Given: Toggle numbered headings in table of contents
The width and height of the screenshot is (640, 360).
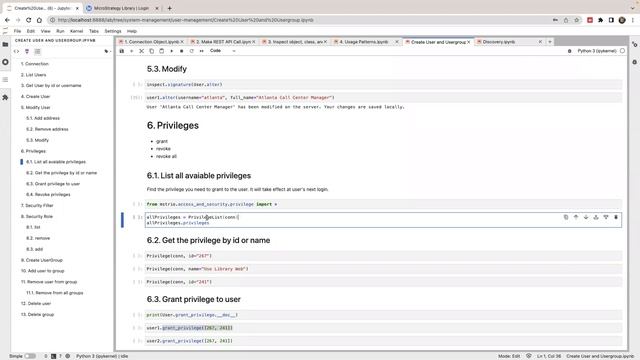Looking at the screenshot, I should tap(27, 51).
